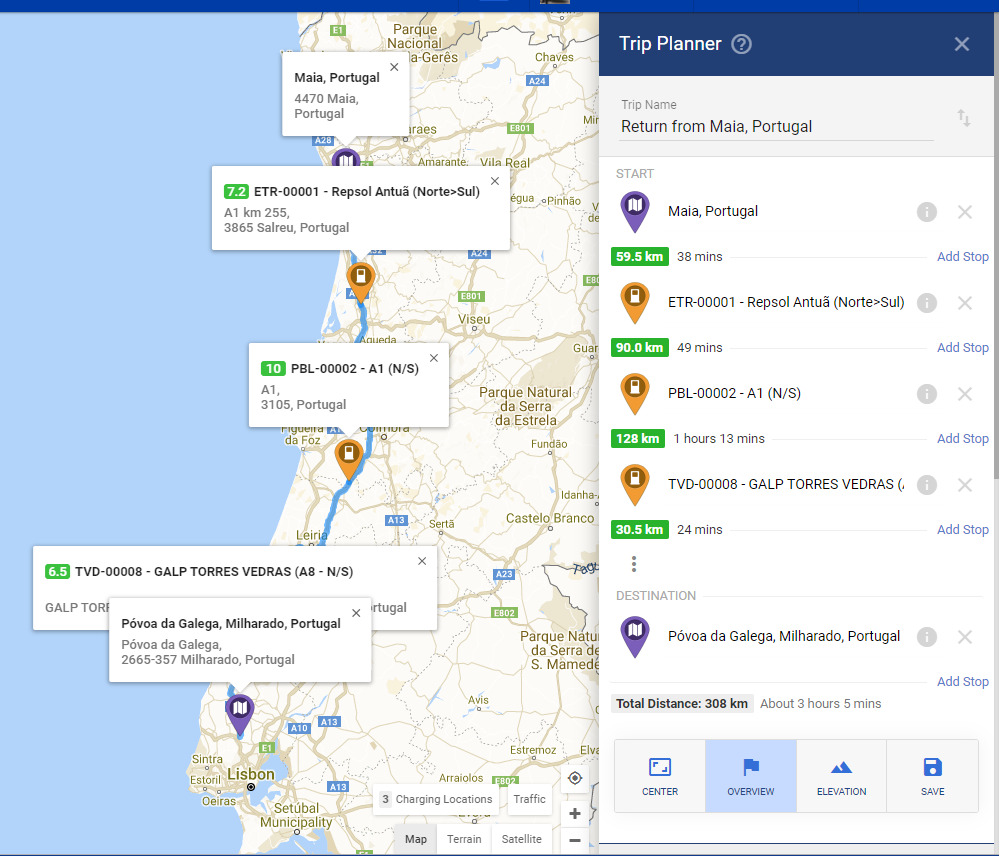Image resolution: width=1002 pixels, height=856 pixels.
Task: Remove the ETR-00001 Repsol Antuã stop
Action: [x=965, y=303]
